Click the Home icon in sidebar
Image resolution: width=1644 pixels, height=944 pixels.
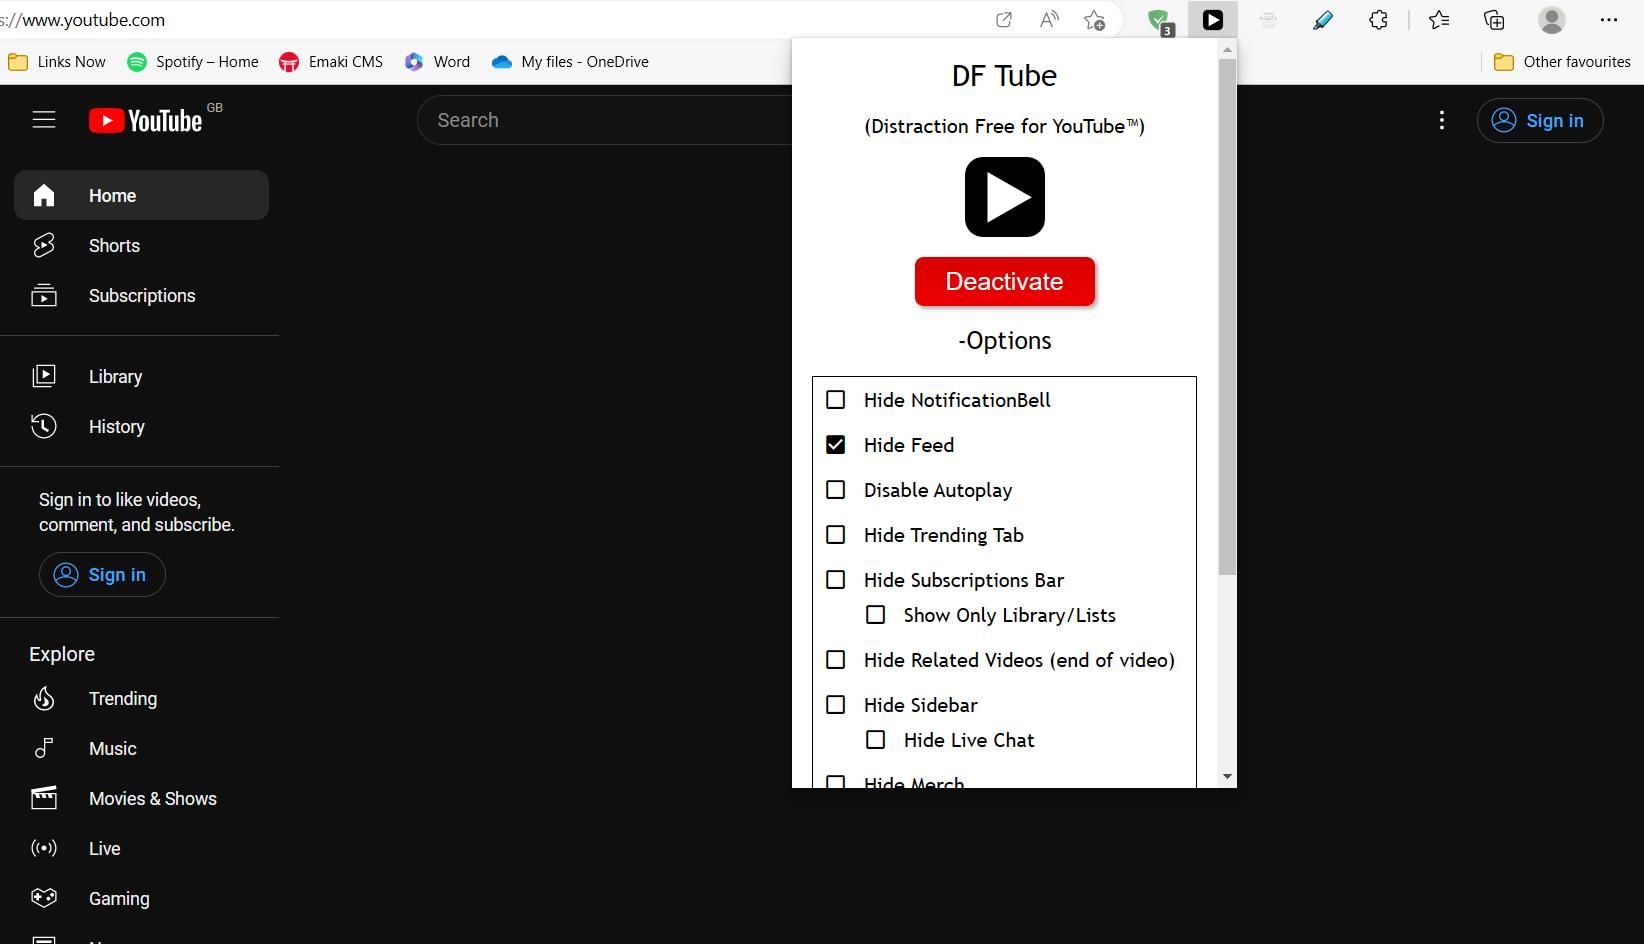tap(44, 195)
